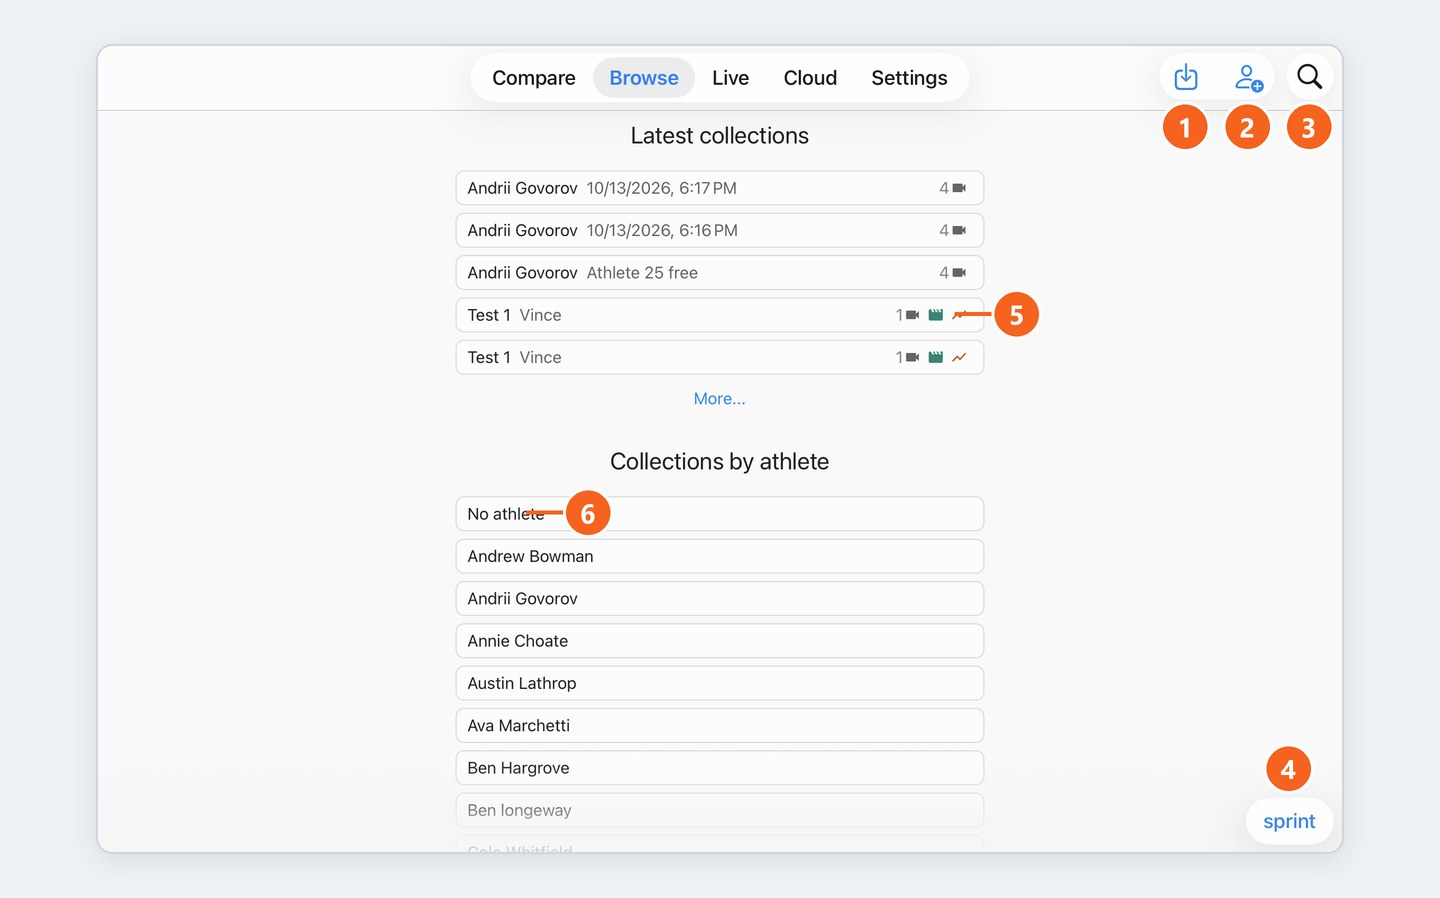Click the import collection icon

tap(1185, 77)
